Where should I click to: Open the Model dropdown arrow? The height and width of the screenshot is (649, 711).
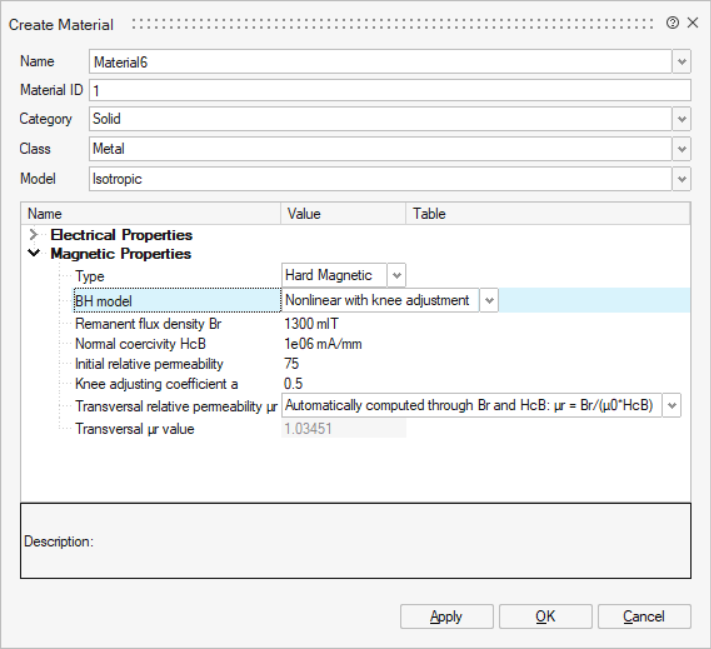coord(681,179)
